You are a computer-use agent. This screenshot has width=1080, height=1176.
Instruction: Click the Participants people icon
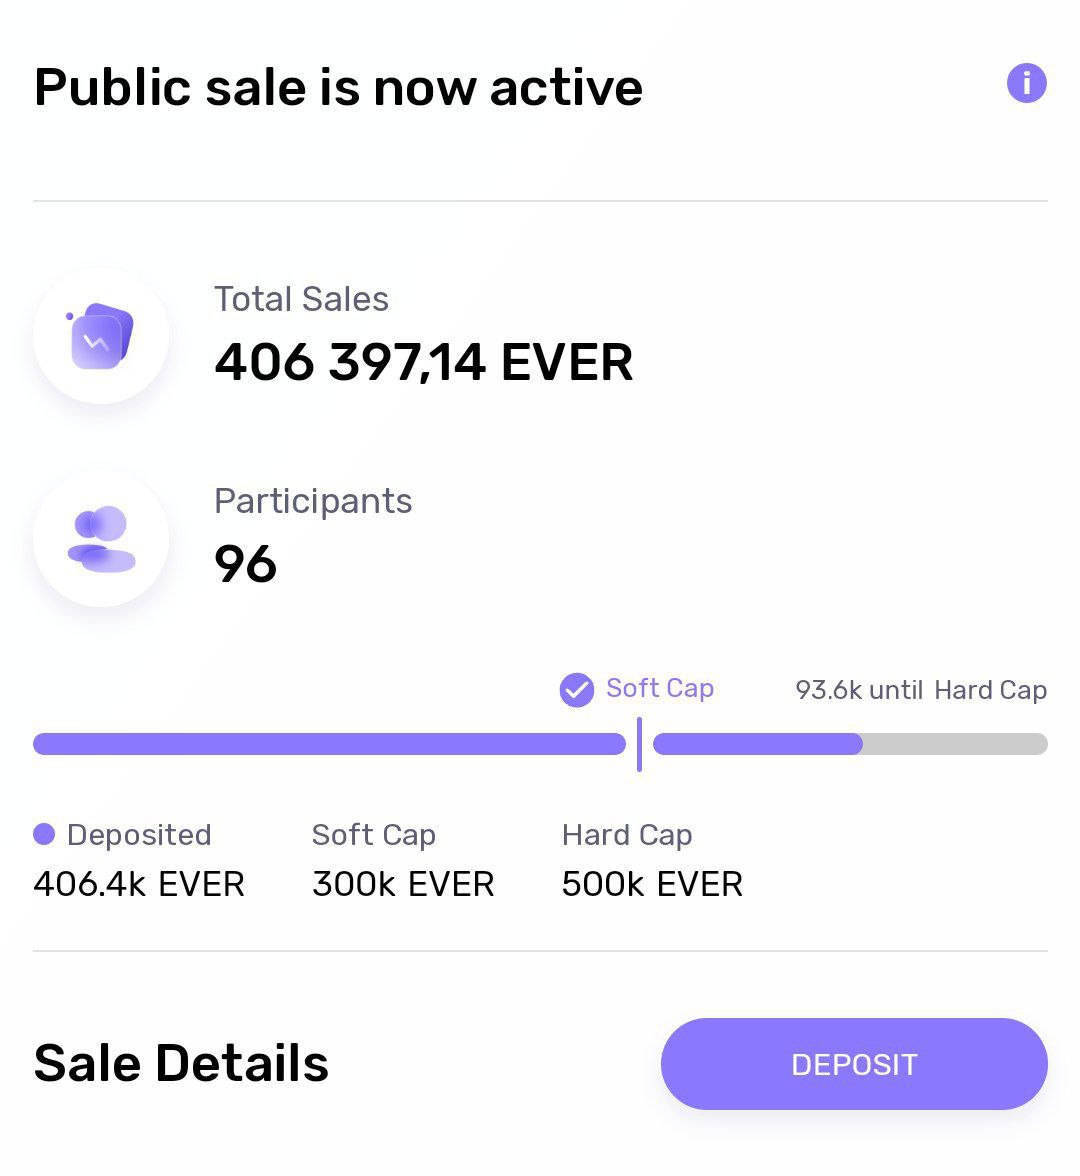click(101, 539)
